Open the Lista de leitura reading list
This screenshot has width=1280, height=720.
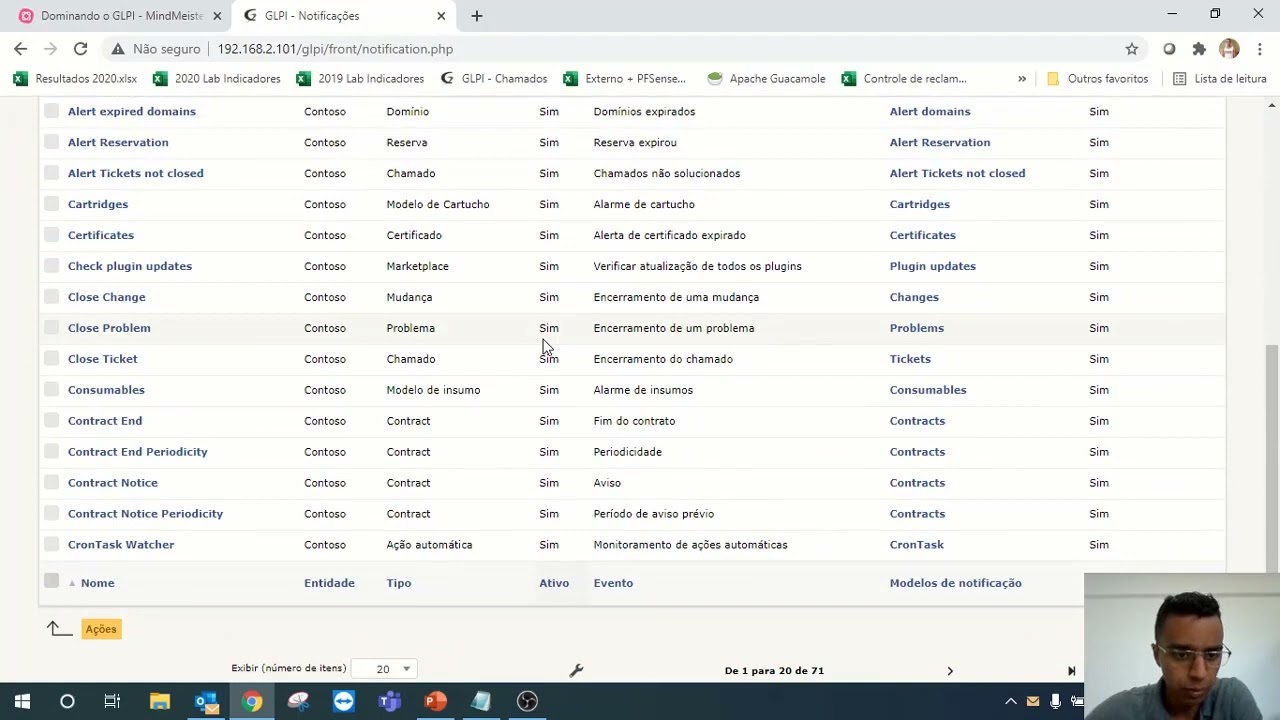coord(1219,79)
